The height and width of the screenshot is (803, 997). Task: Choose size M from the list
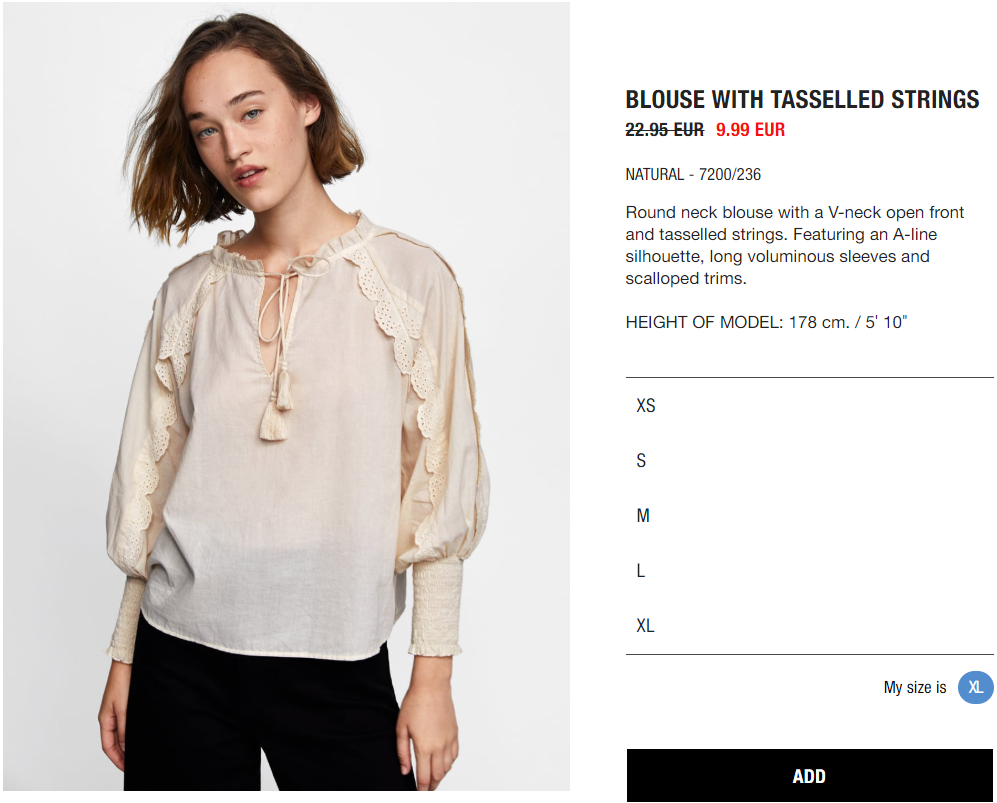point(809,516)
